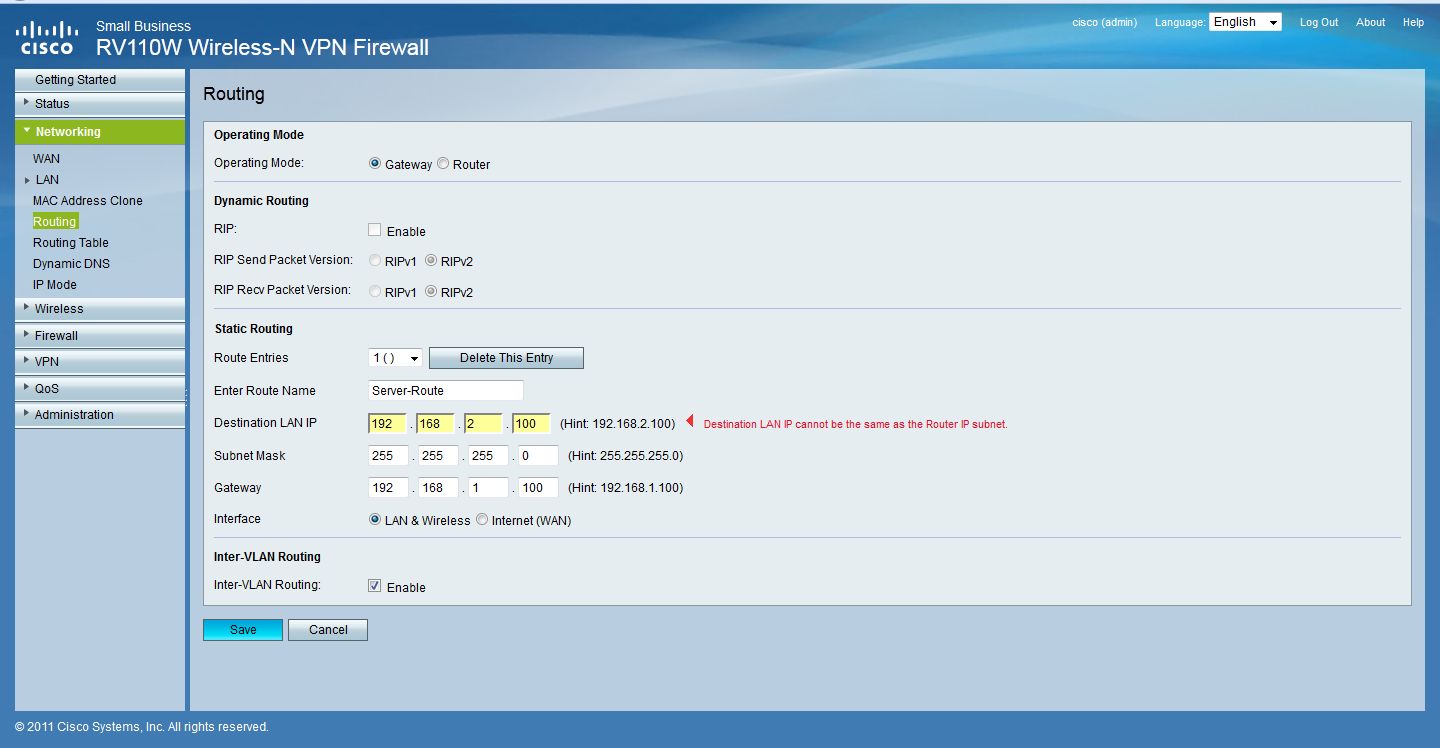Select LAN & Wireless interface

pos(375,520)
